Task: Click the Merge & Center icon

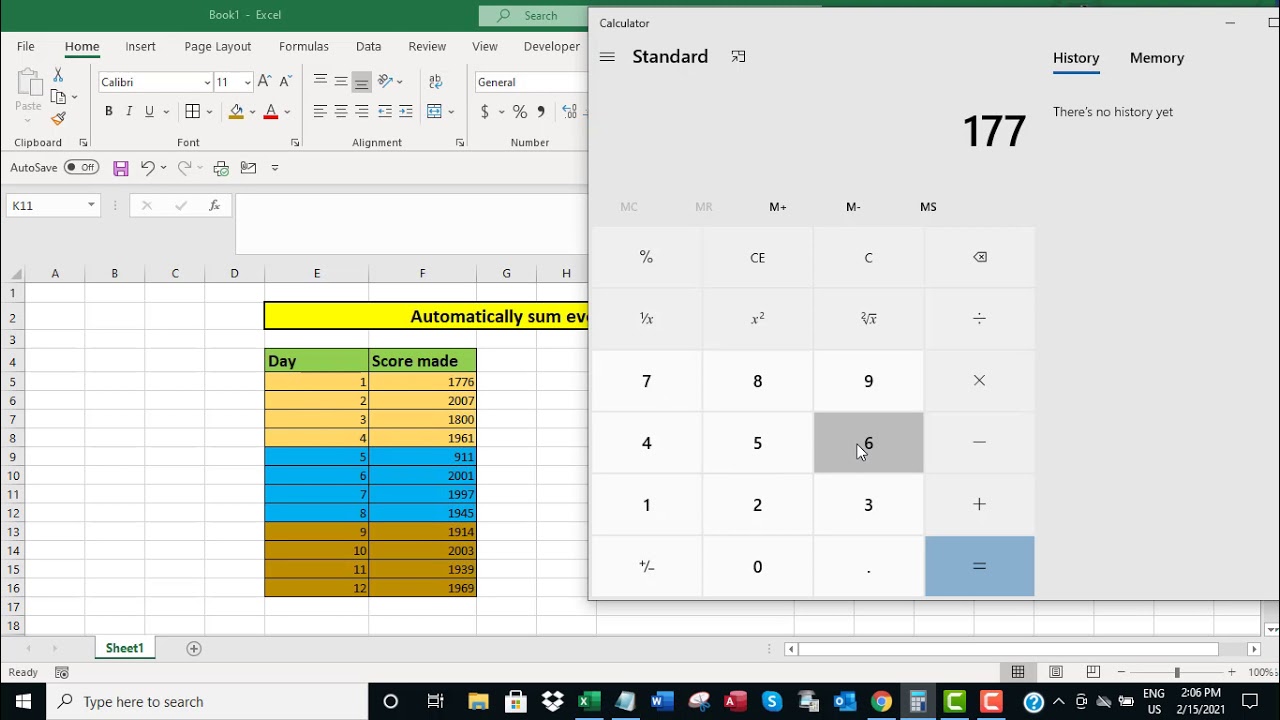Action: point(435,111)
